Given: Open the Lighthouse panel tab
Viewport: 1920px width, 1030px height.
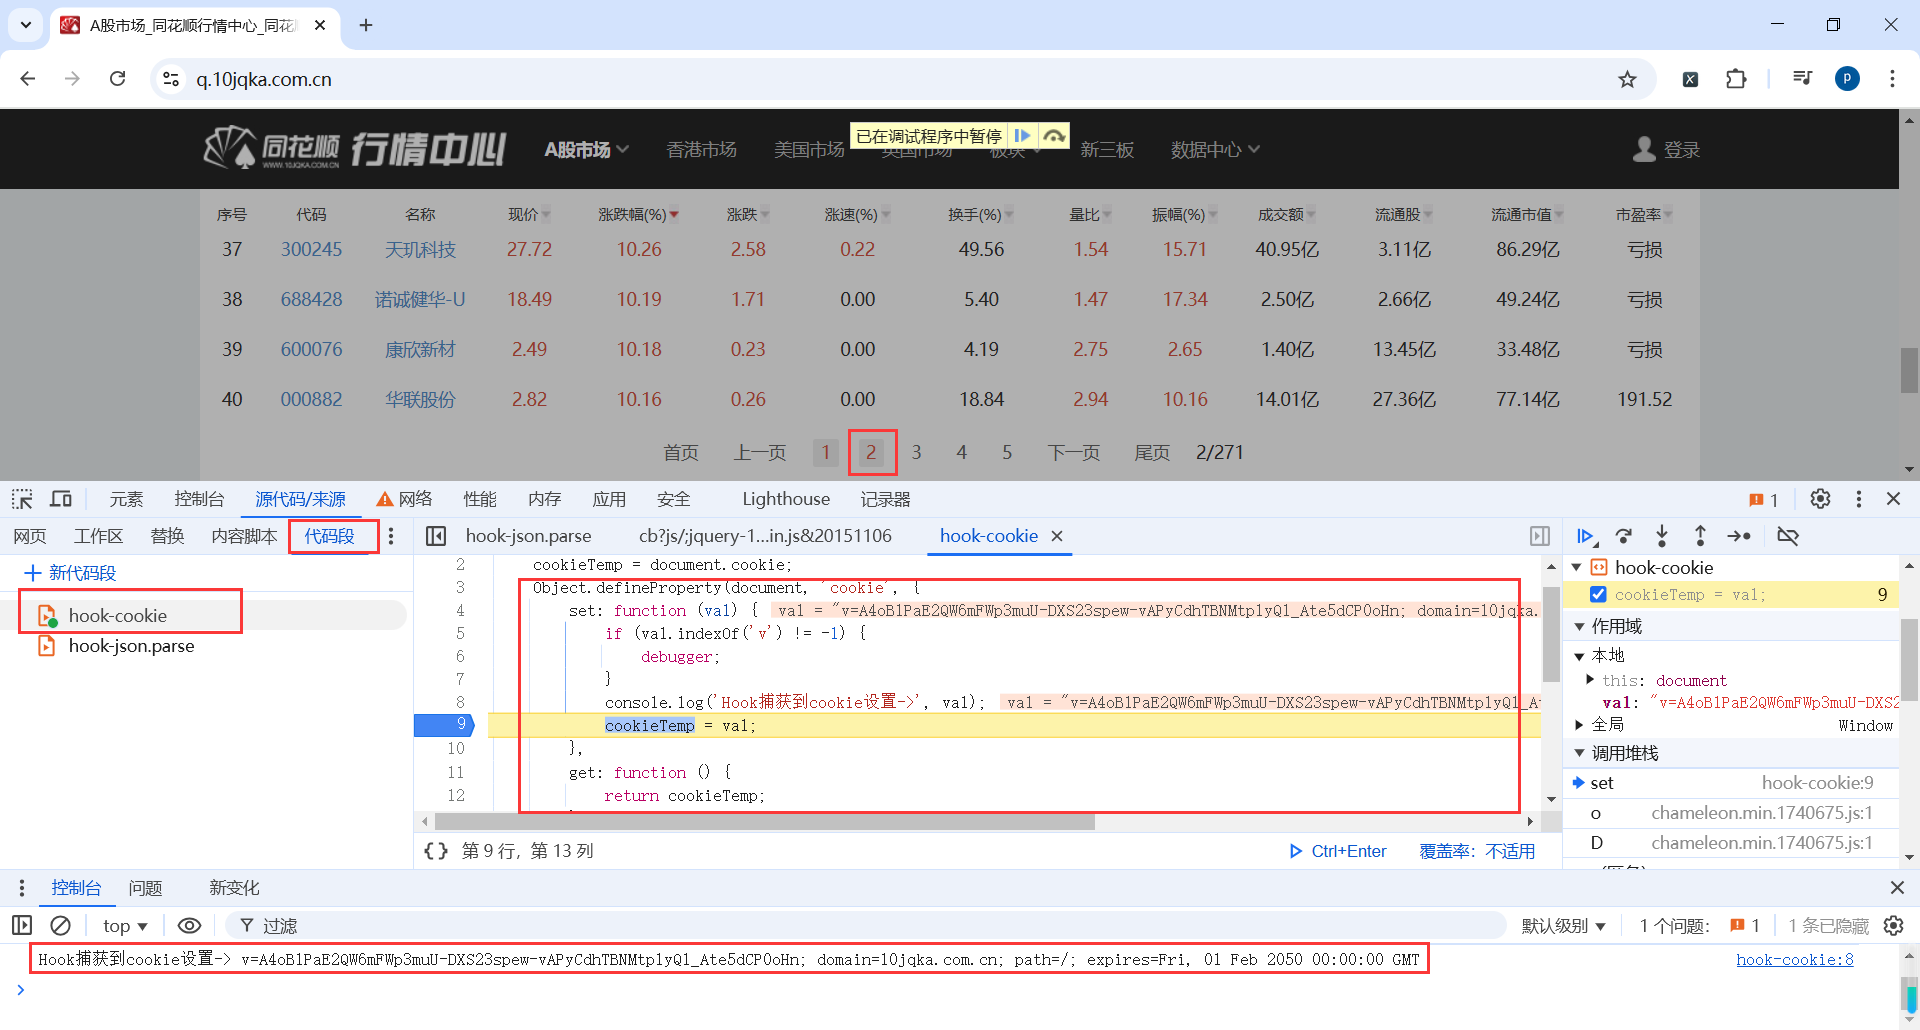Looking at the screenshot, I should click(x=786, y=499).
